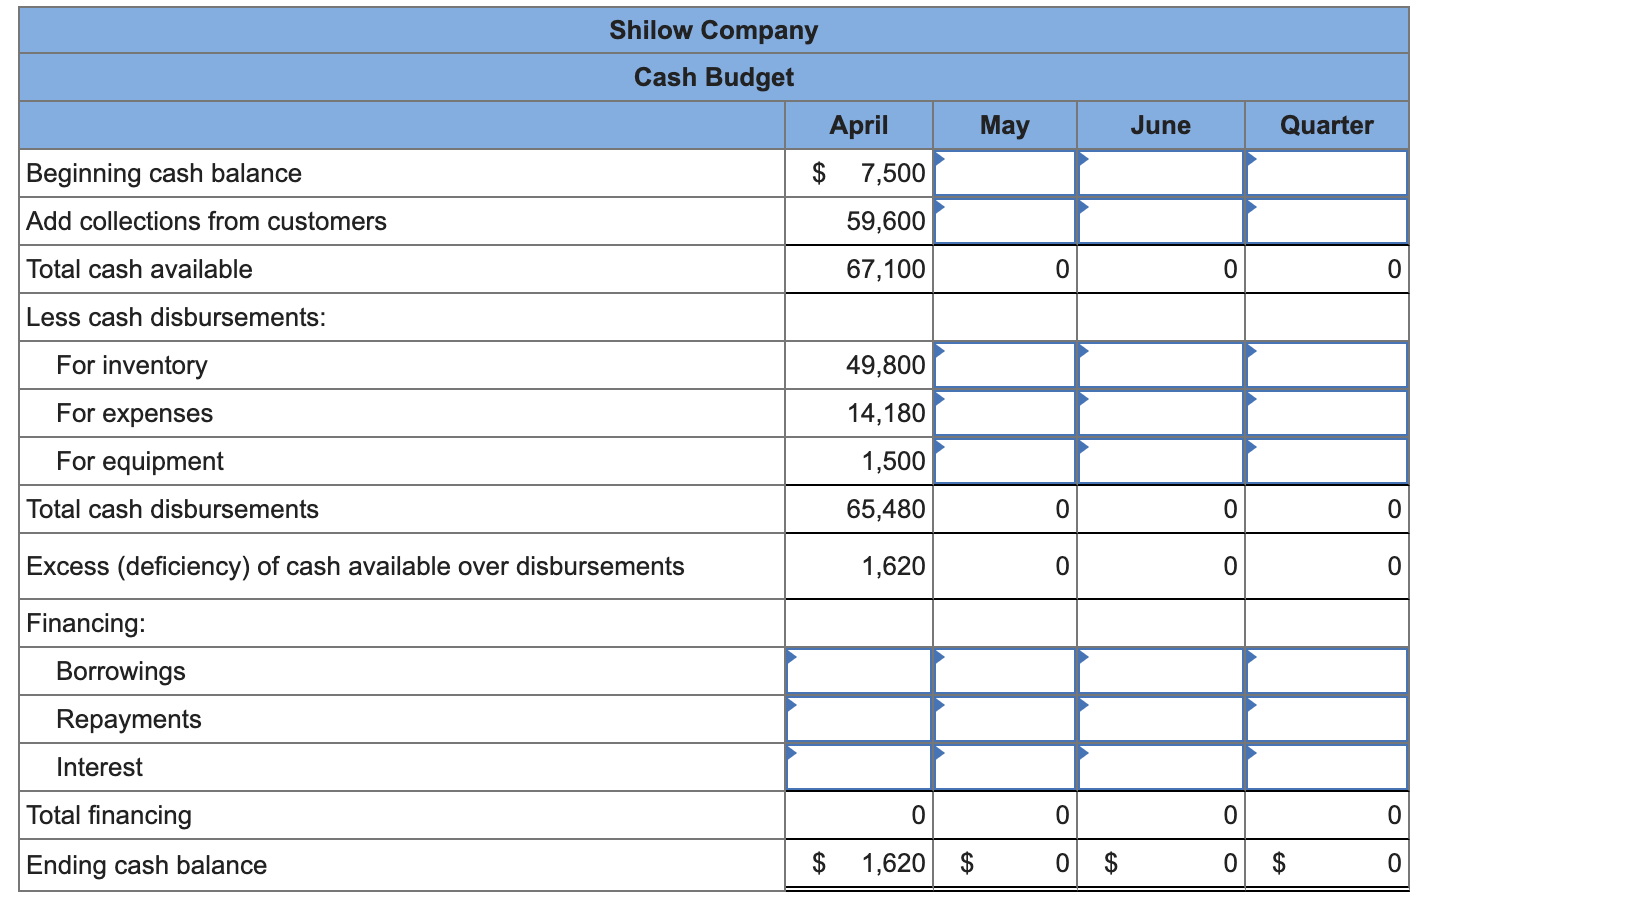Click the May column header
The width and height of the screenshot is (1632, 902).
[x=1005, y=125]
